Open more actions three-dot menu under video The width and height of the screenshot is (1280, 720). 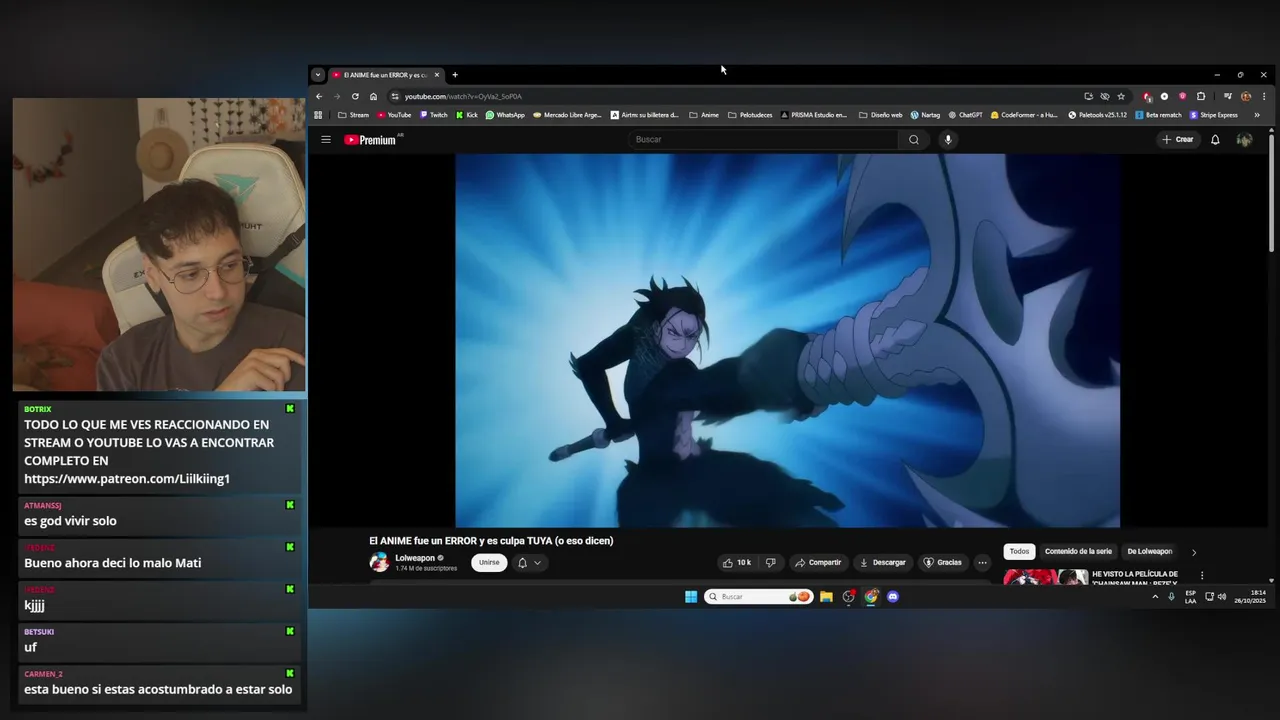(982, 563)
